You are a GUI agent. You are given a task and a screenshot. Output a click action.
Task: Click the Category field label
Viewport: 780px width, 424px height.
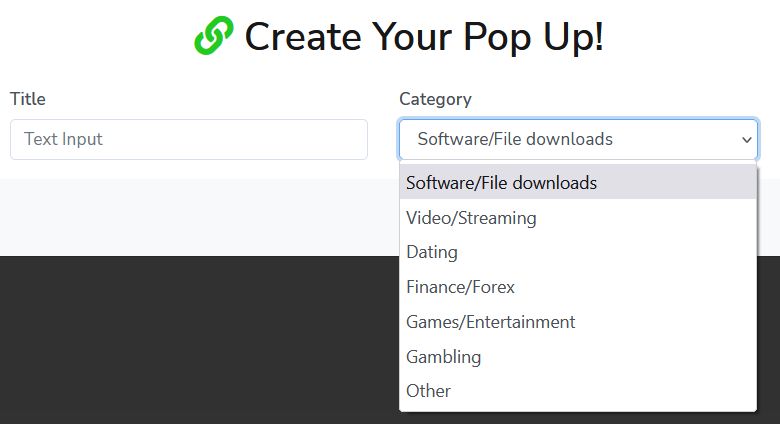pyautogui.click(x=435, y=99)
